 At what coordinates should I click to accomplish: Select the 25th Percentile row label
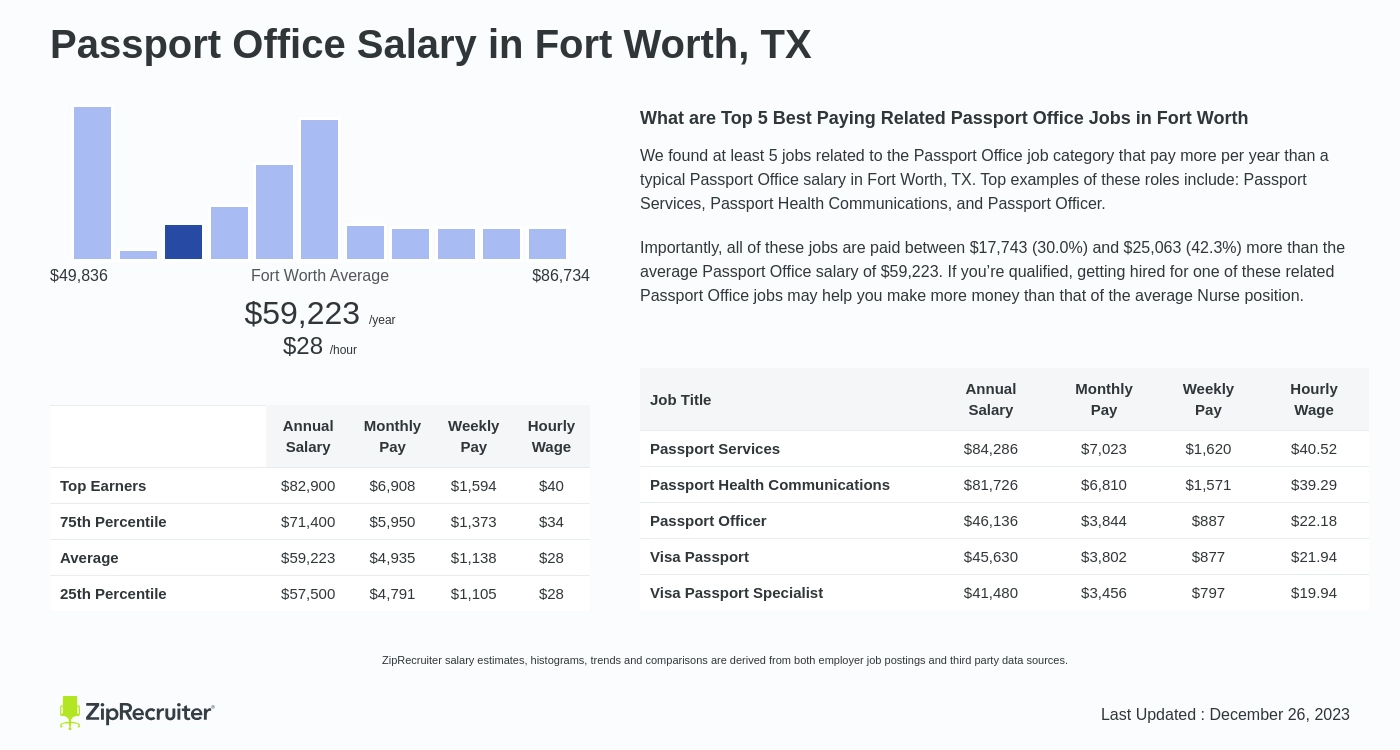[x=113, y=594]
